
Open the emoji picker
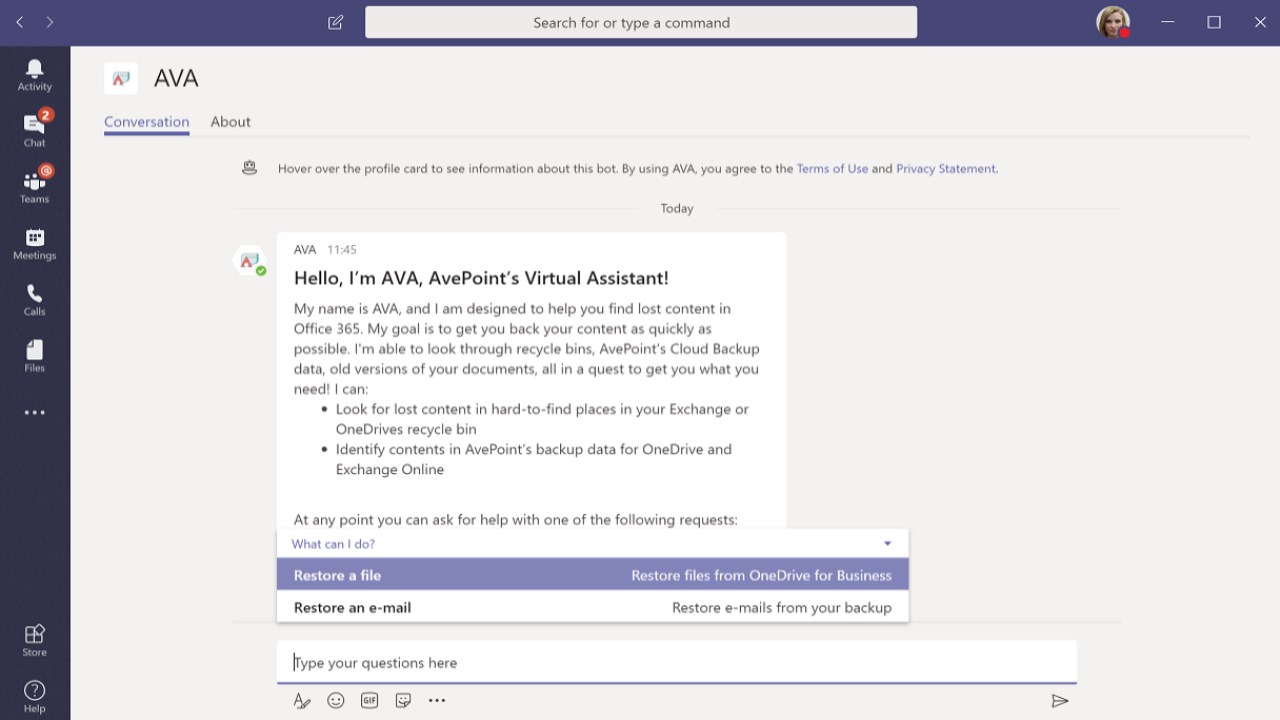[x=336, y=701]
